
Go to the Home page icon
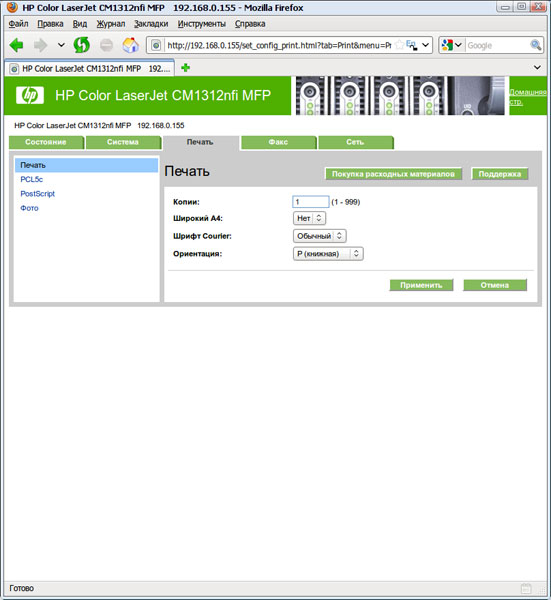[x=130, y=45]
